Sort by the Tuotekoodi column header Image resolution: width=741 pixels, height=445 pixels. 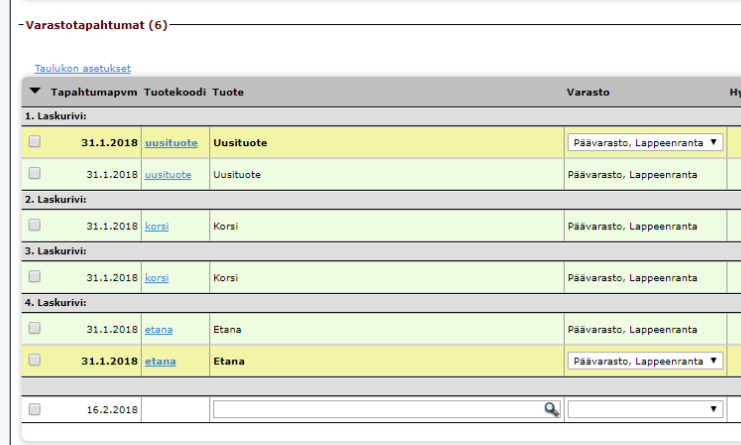[x=175, y=92]
